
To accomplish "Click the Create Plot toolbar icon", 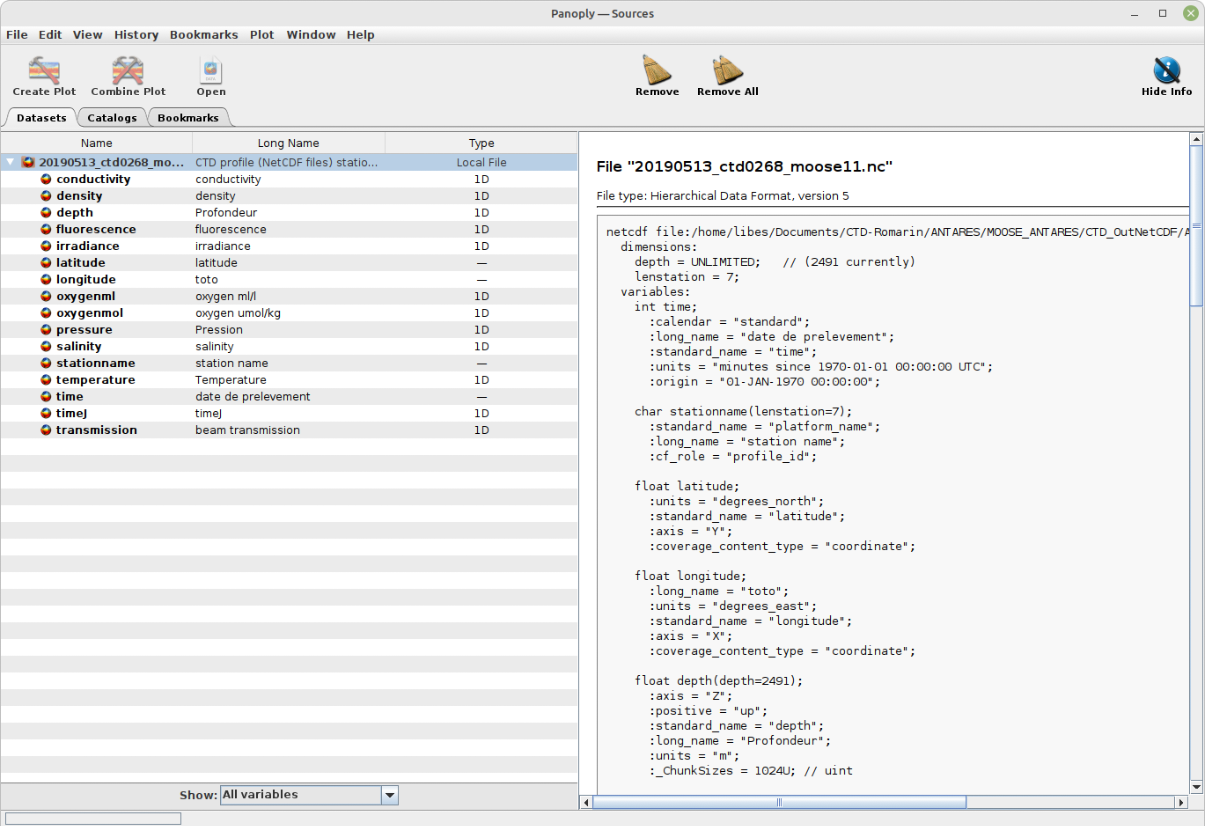I will point(44,71).
